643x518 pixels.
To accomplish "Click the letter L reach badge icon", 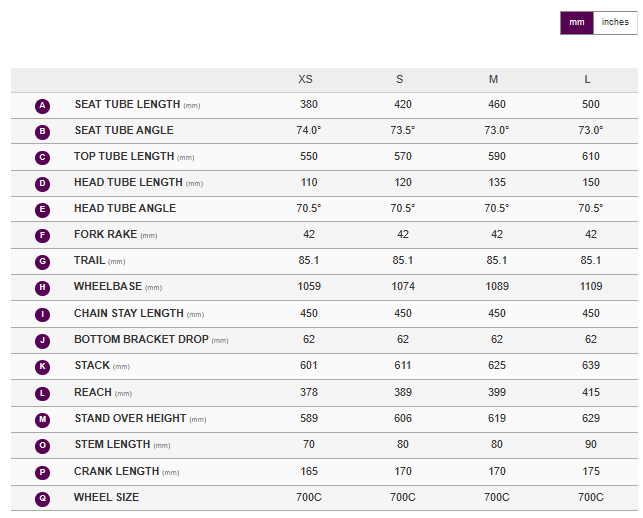I will pyautogui.click(x=42, y=393).
